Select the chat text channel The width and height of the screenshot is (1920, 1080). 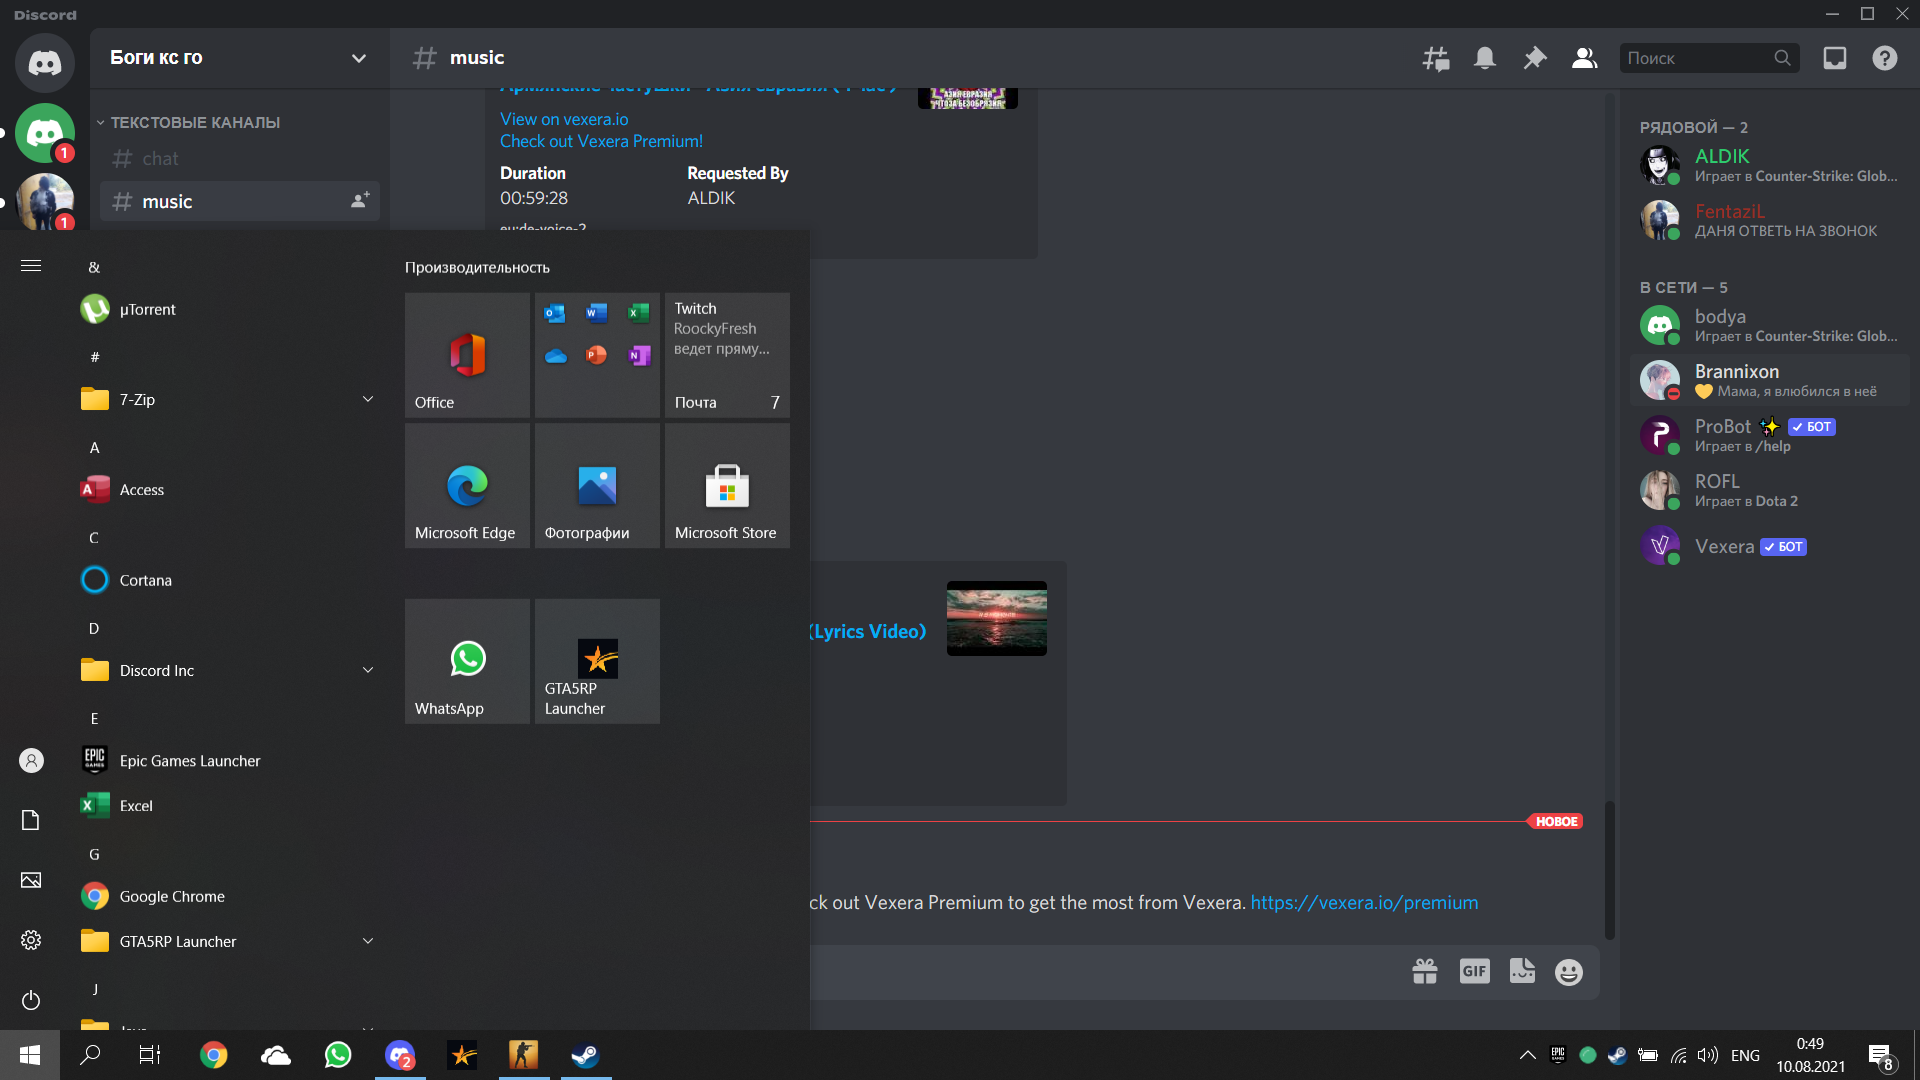point(160,158)
